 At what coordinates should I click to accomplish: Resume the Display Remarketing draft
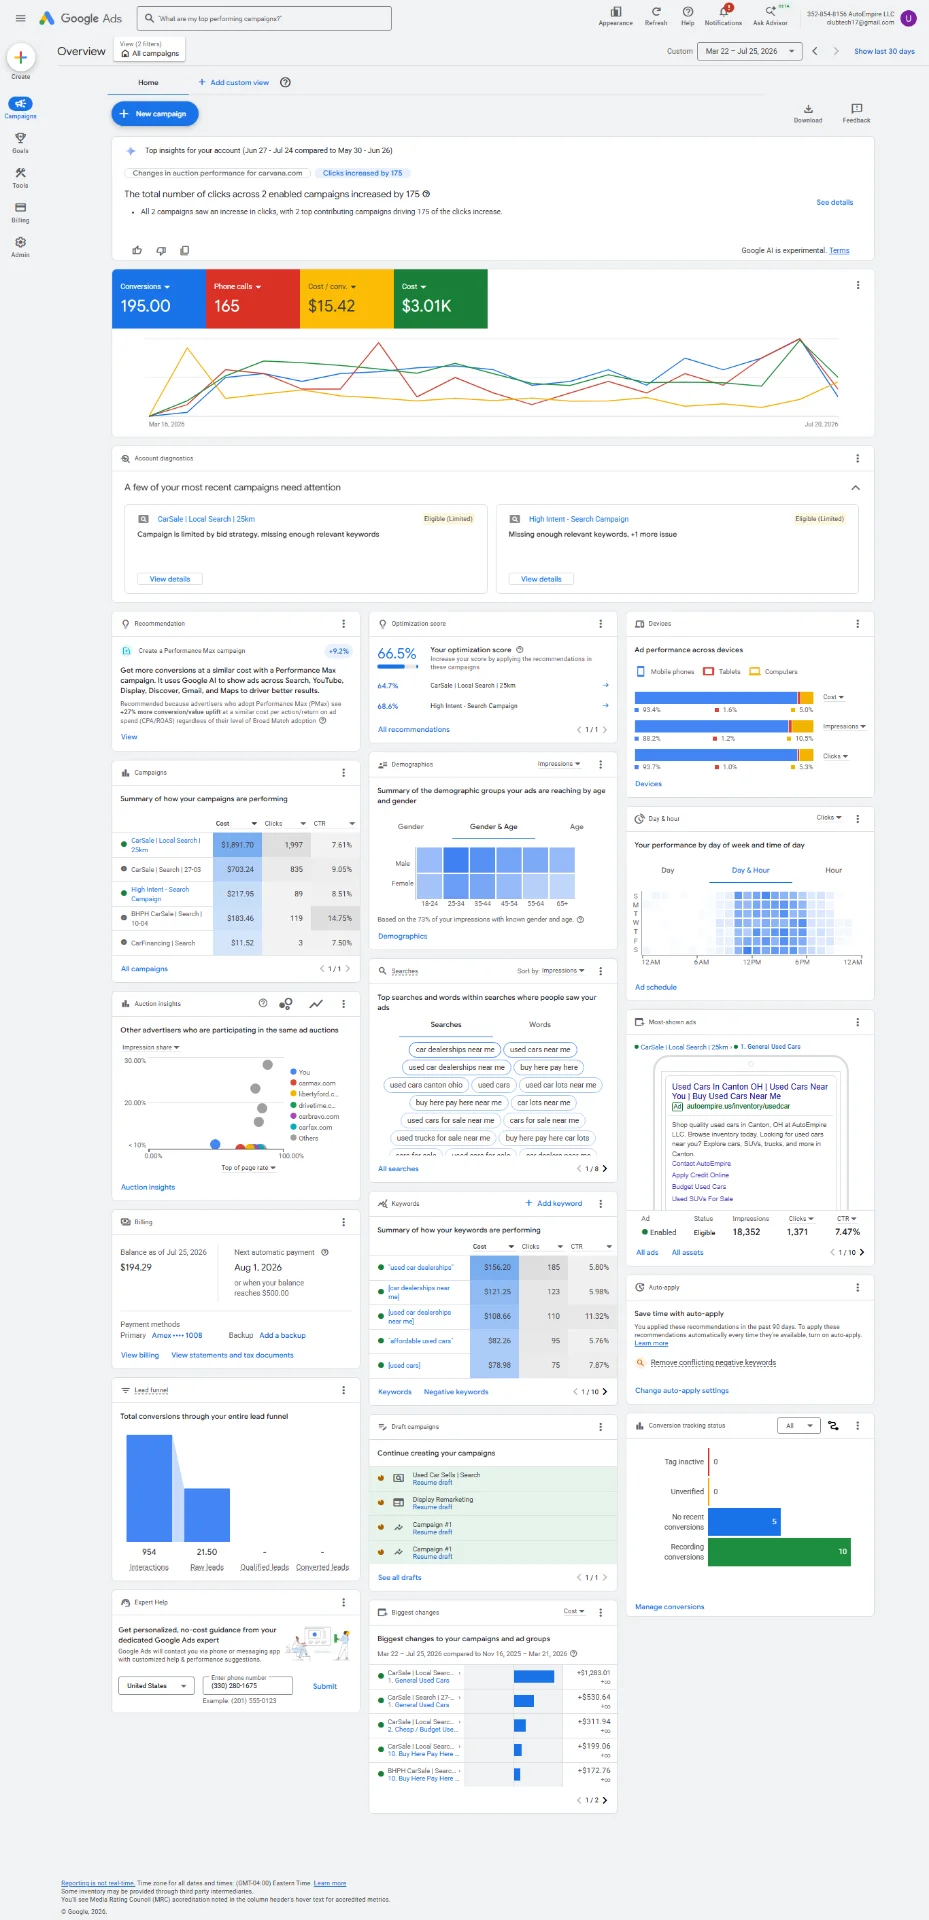coord(432,1507)
